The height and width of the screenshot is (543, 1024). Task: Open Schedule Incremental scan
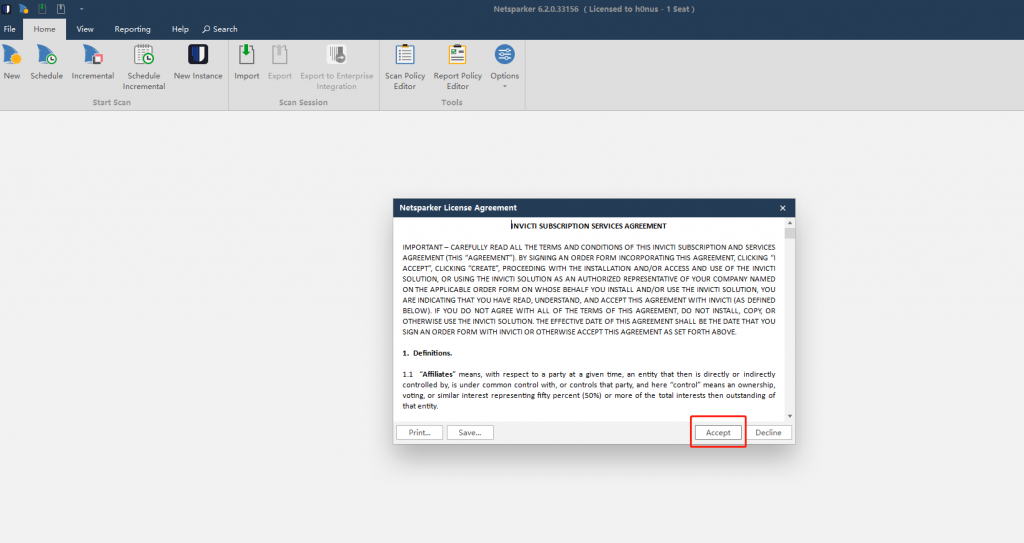[x=144, y=67]
